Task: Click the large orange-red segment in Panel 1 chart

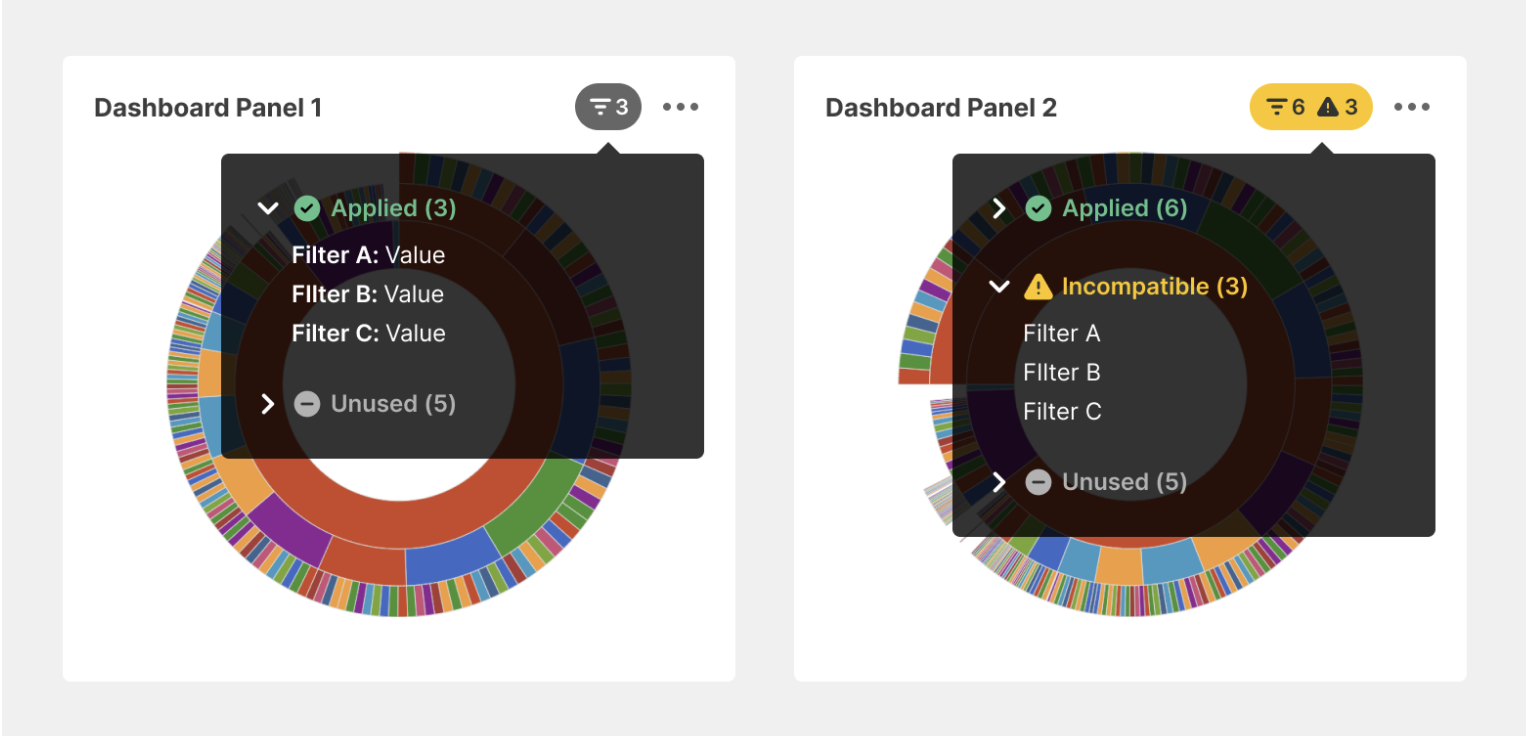Action: (x=400, y=520)
